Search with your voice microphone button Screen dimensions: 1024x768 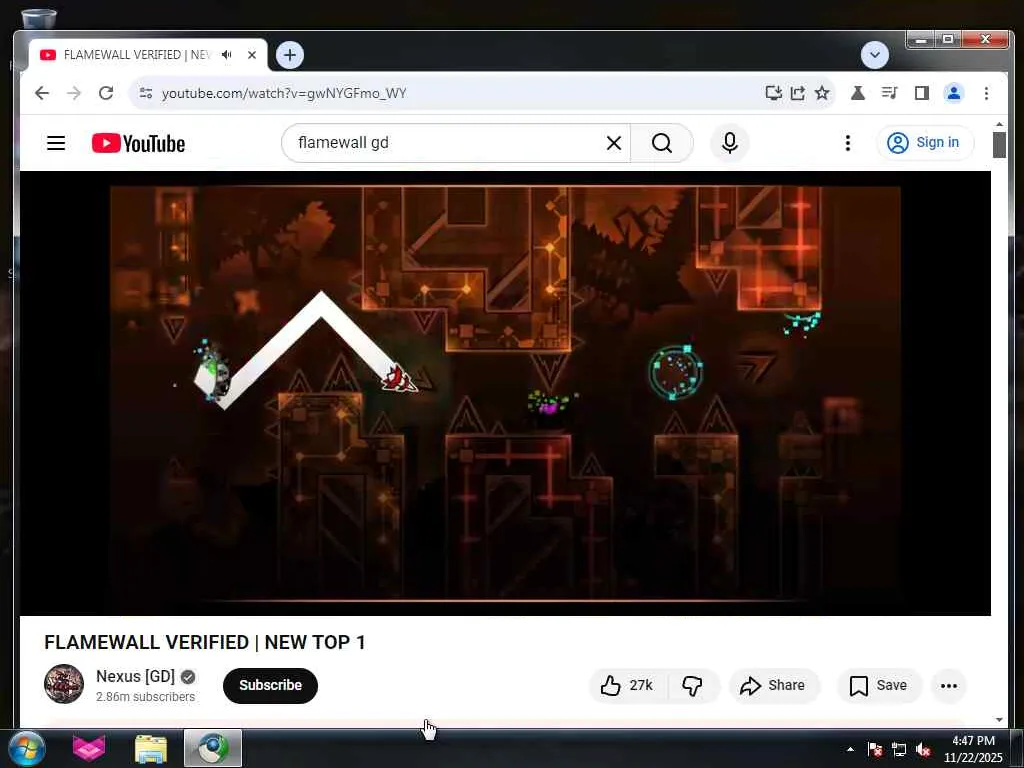point(730,143)
